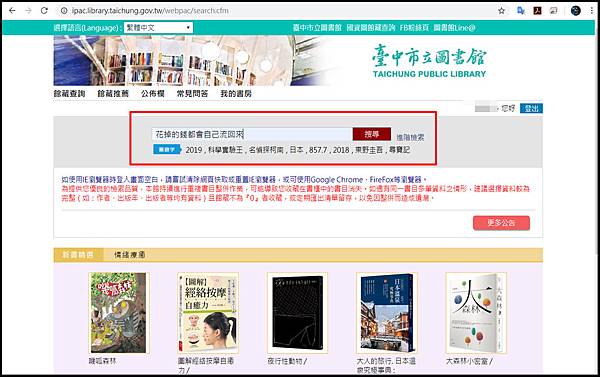Image resolution: width=600 pixels, height=377 pixels.
Task: Switch to the 新書精選 tab
Action: pyautogui.click(x=78, y=255)
